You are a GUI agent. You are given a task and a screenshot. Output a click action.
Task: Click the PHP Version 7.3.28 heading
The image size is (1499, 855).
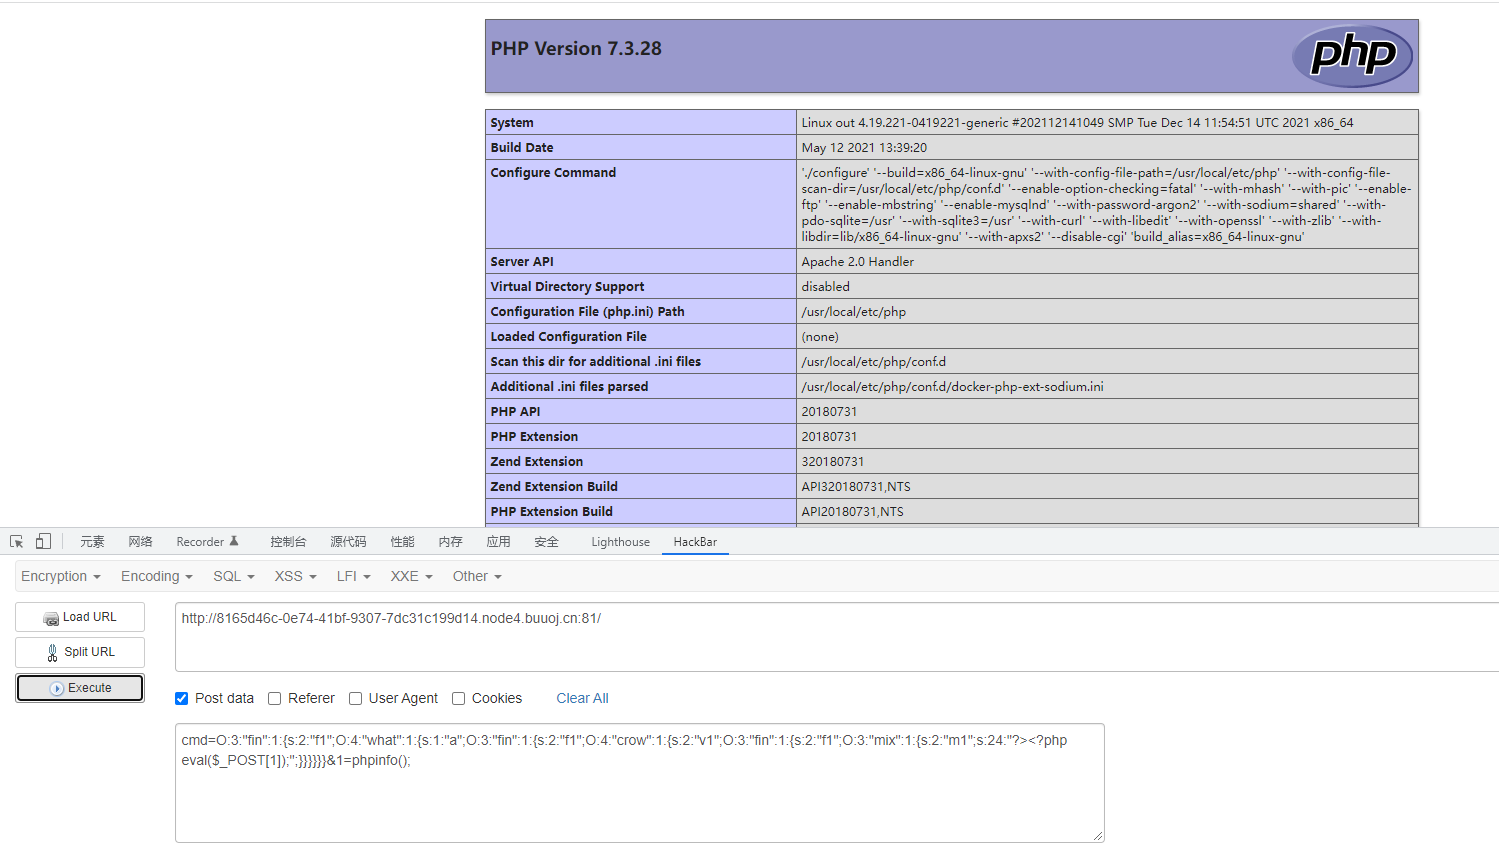[x=576, y=48]
